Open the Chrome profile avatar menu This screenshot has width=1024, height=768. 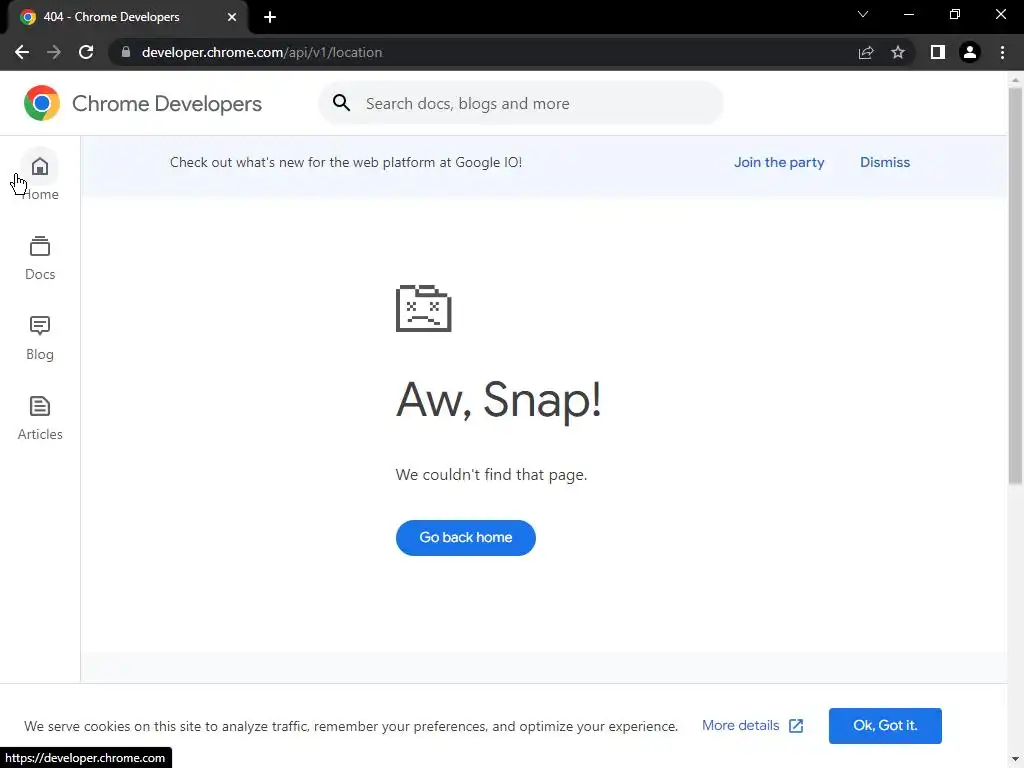pos(970,52)
